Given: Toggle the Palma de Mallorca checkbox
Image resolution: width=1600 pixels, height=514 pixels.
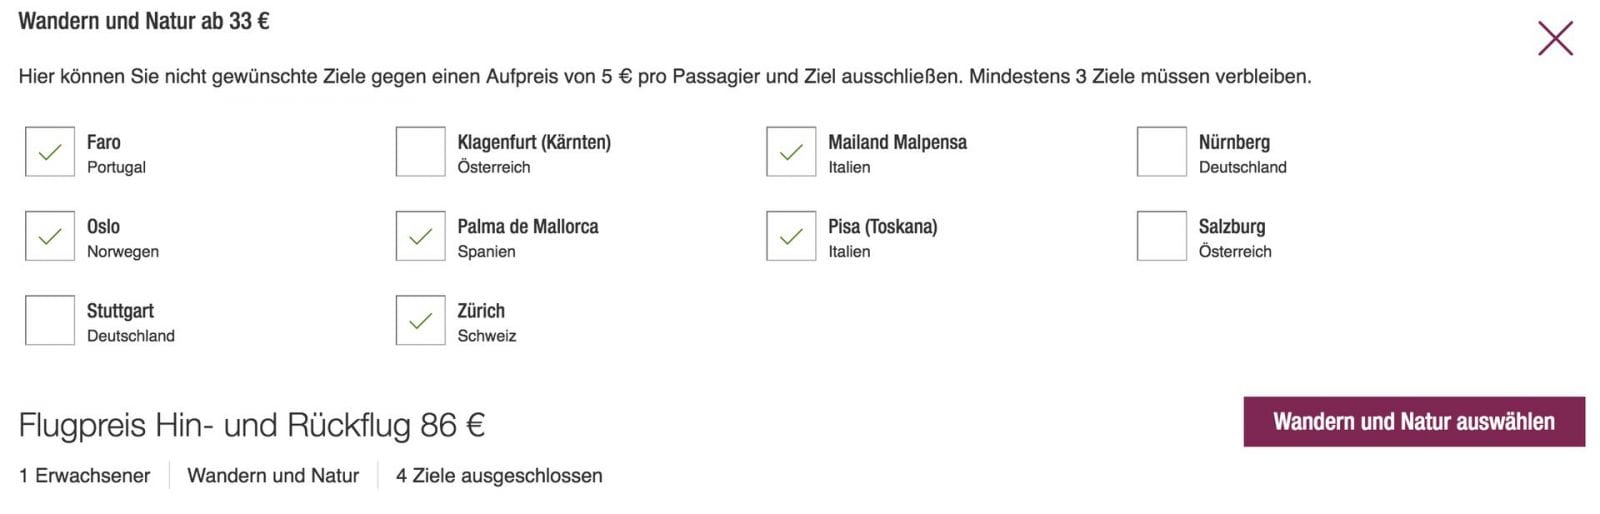Looking at the screenshot, I should (420, 236).
